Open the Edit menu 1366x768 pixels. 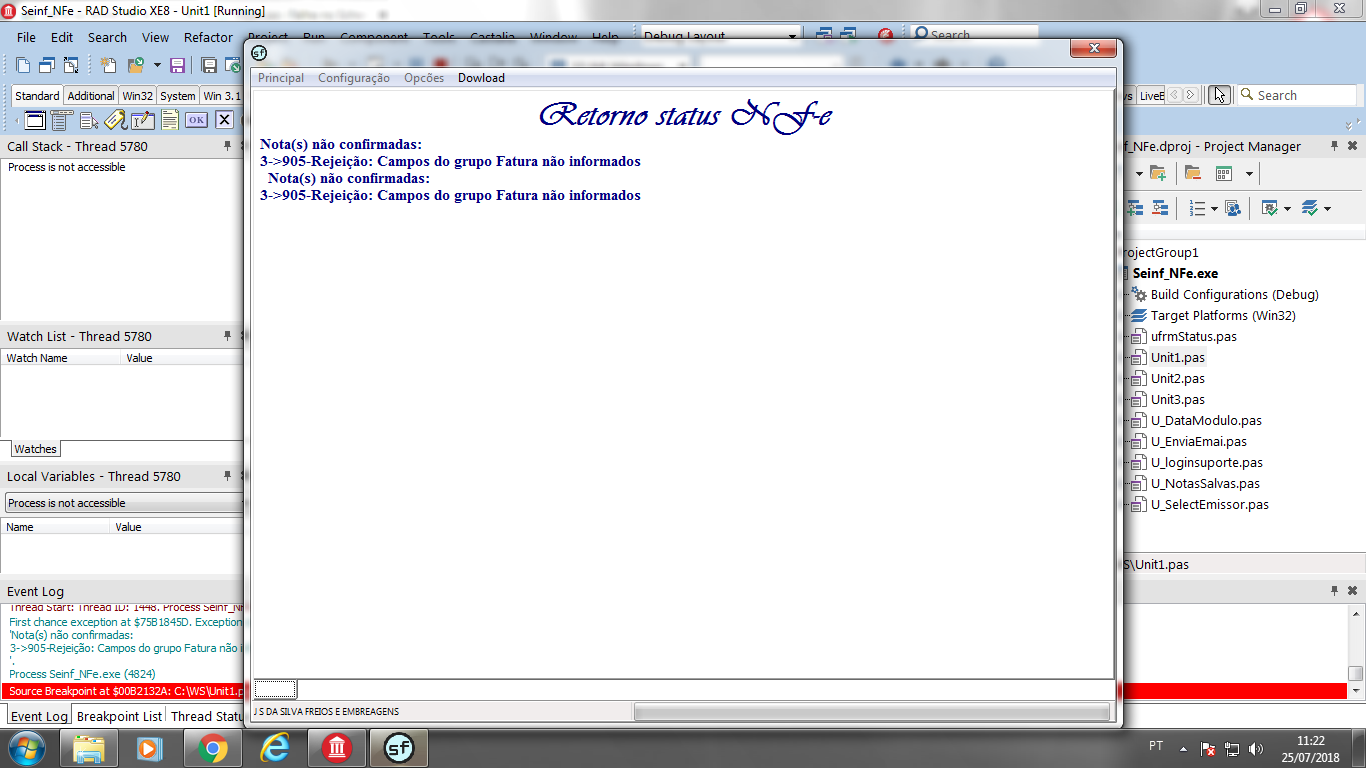point(62,37)
